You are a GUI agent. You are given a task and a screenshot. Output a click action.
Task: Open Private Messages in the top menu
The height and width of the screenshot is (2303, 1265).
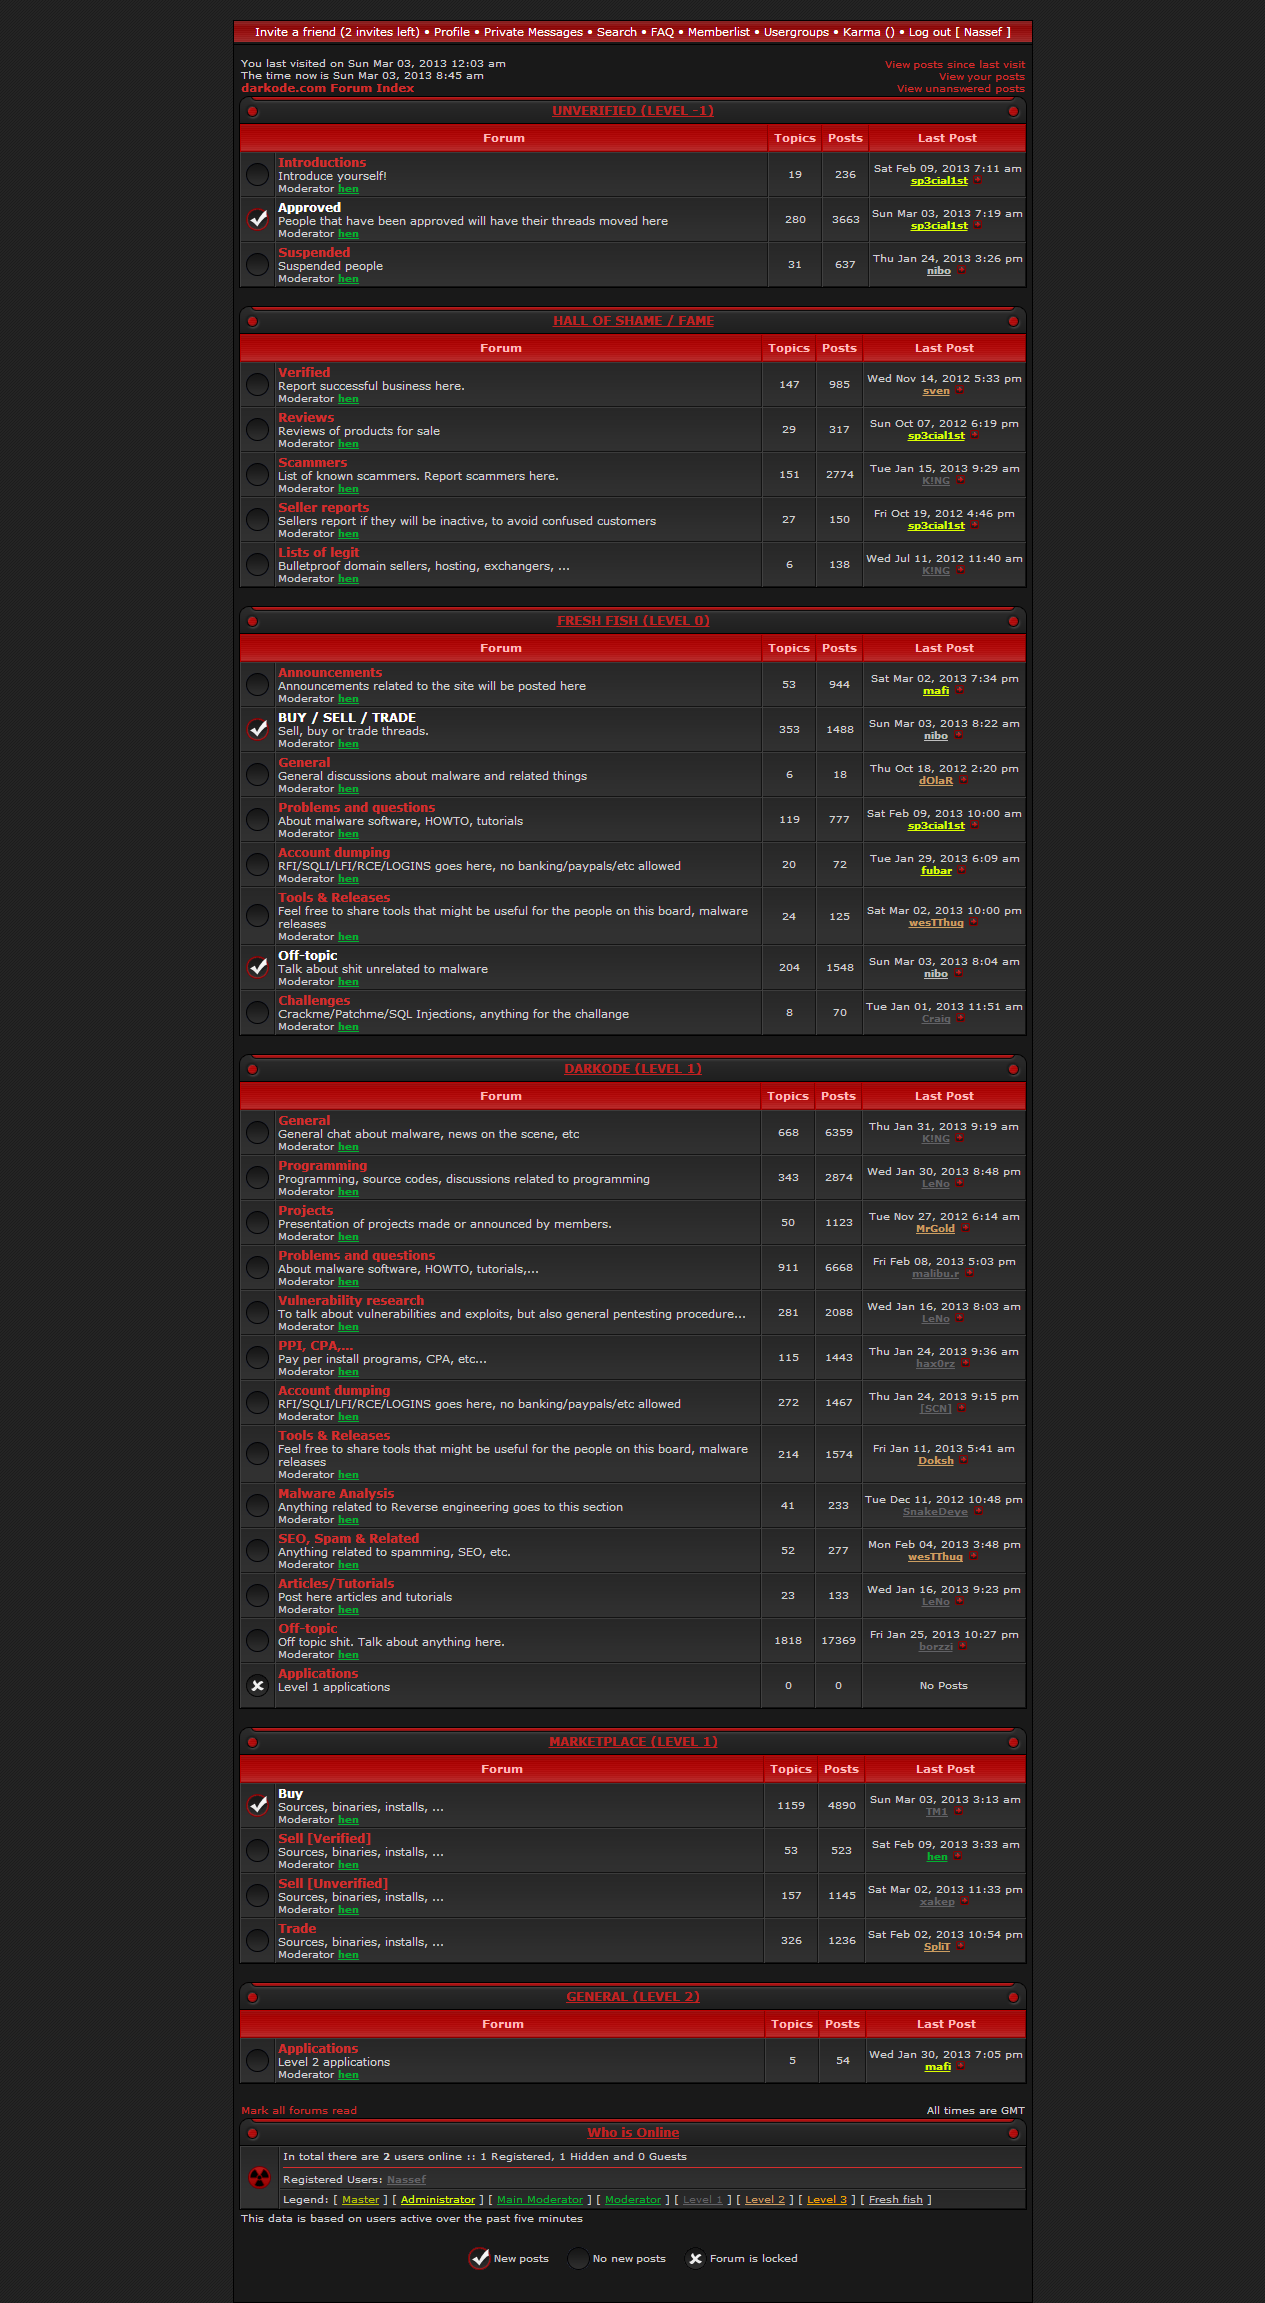click(x=533, y=32)
